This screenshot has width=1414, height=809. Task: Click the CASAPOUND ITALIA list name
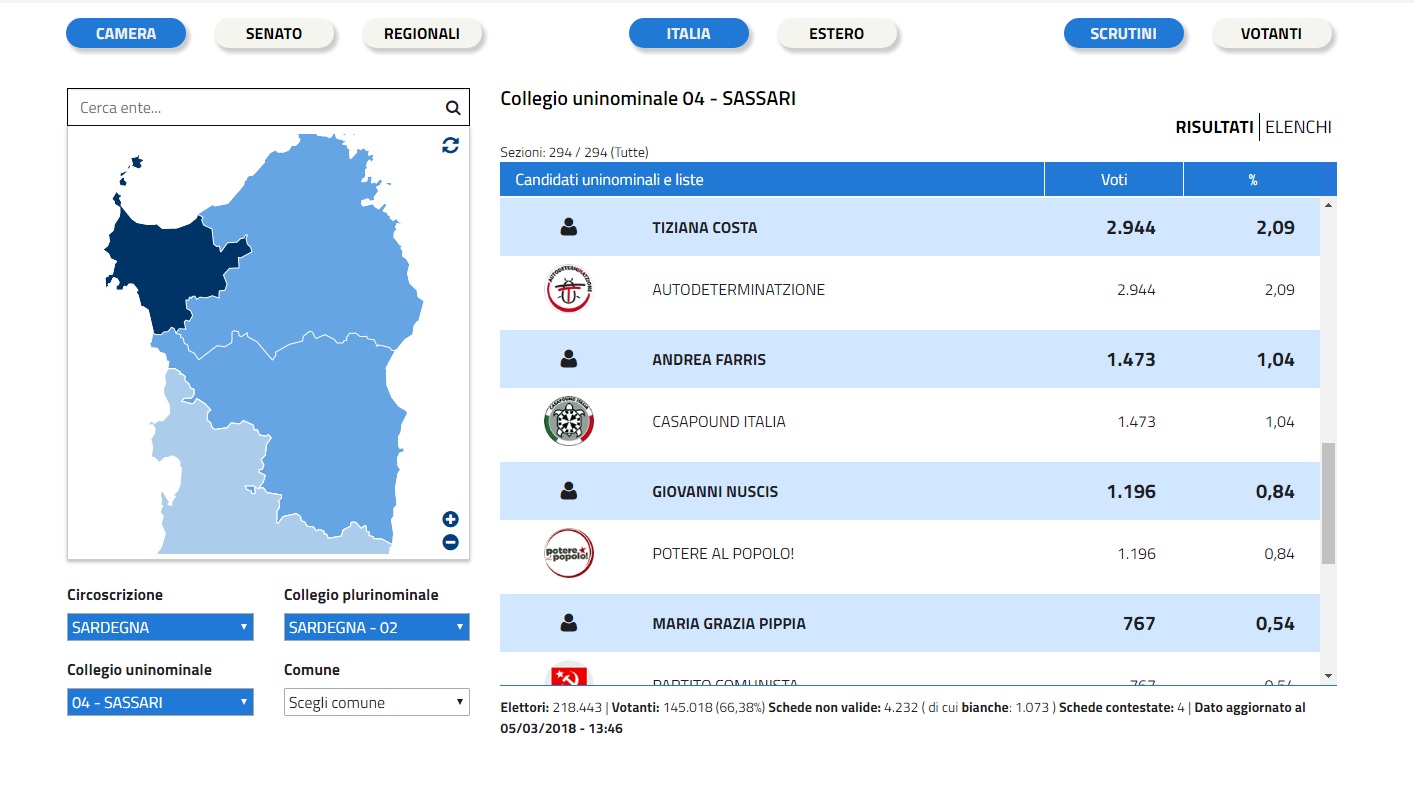[x=719, y=422]
